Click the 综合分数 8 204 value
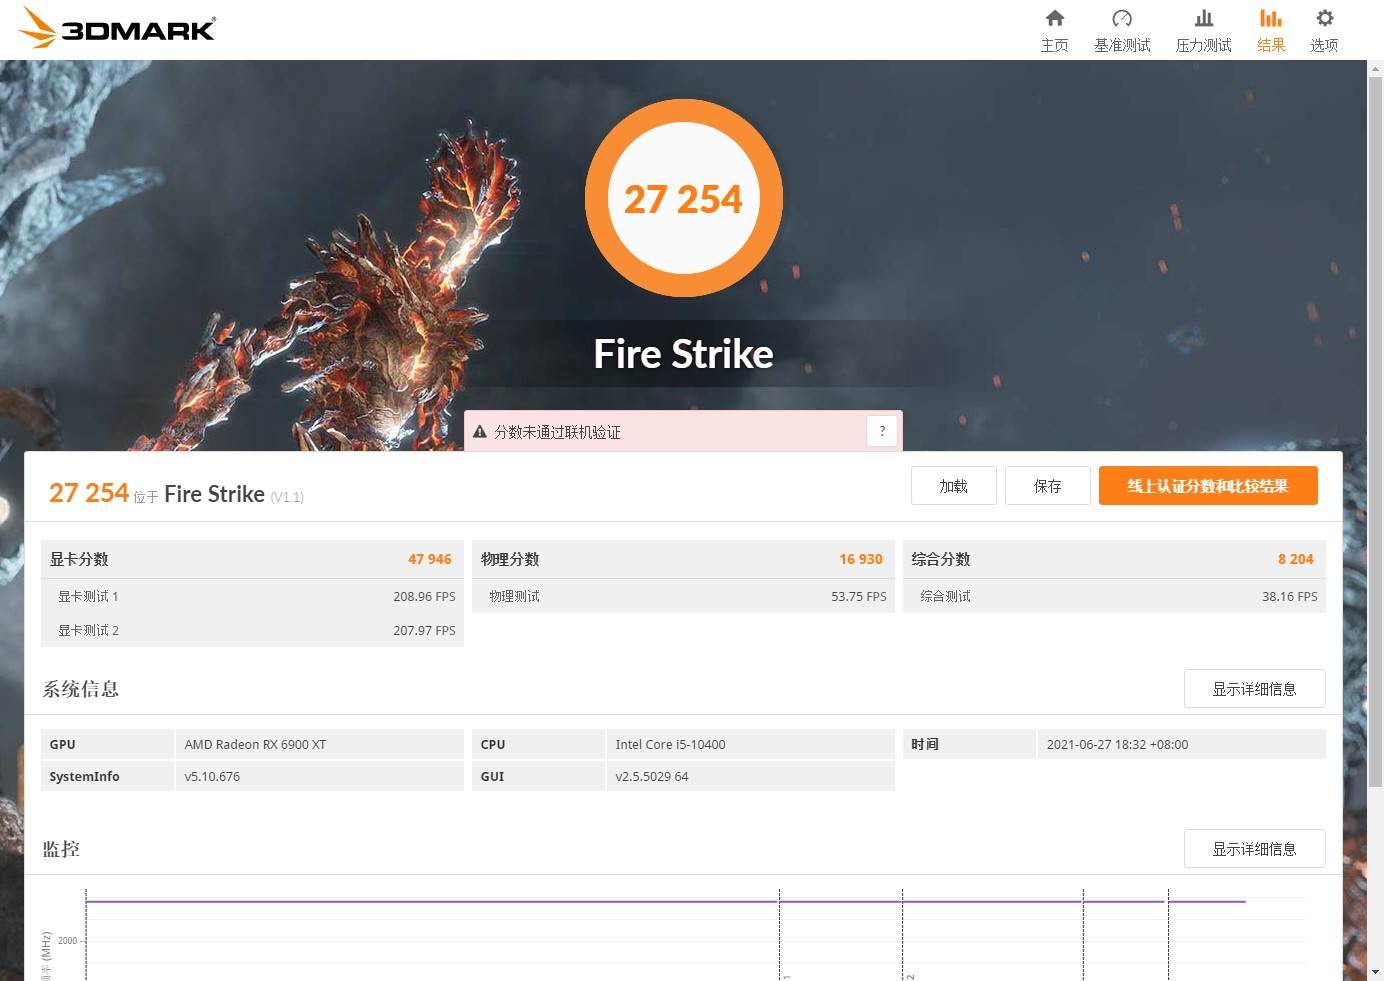 coord(1296,559)
